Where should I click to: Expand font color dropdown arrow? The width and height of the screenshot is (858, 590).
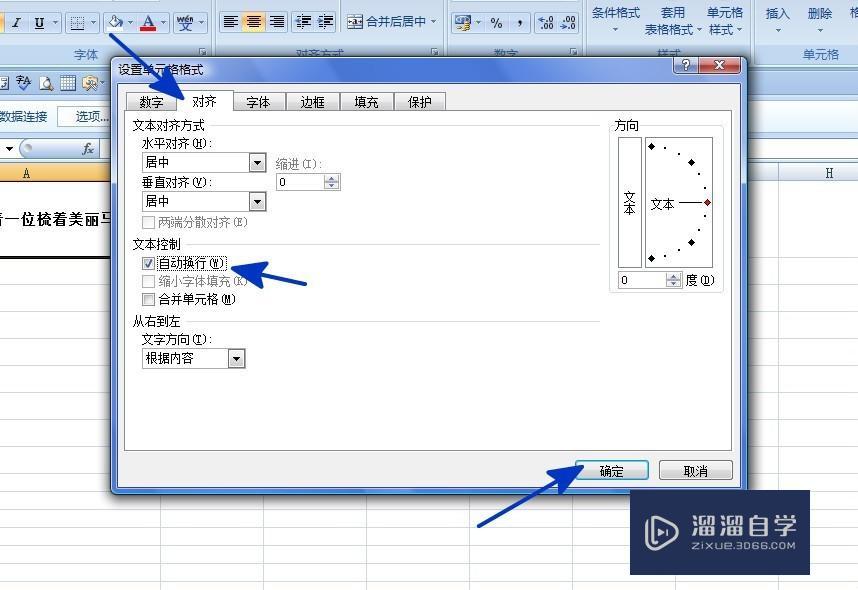(x=163, y=22)
